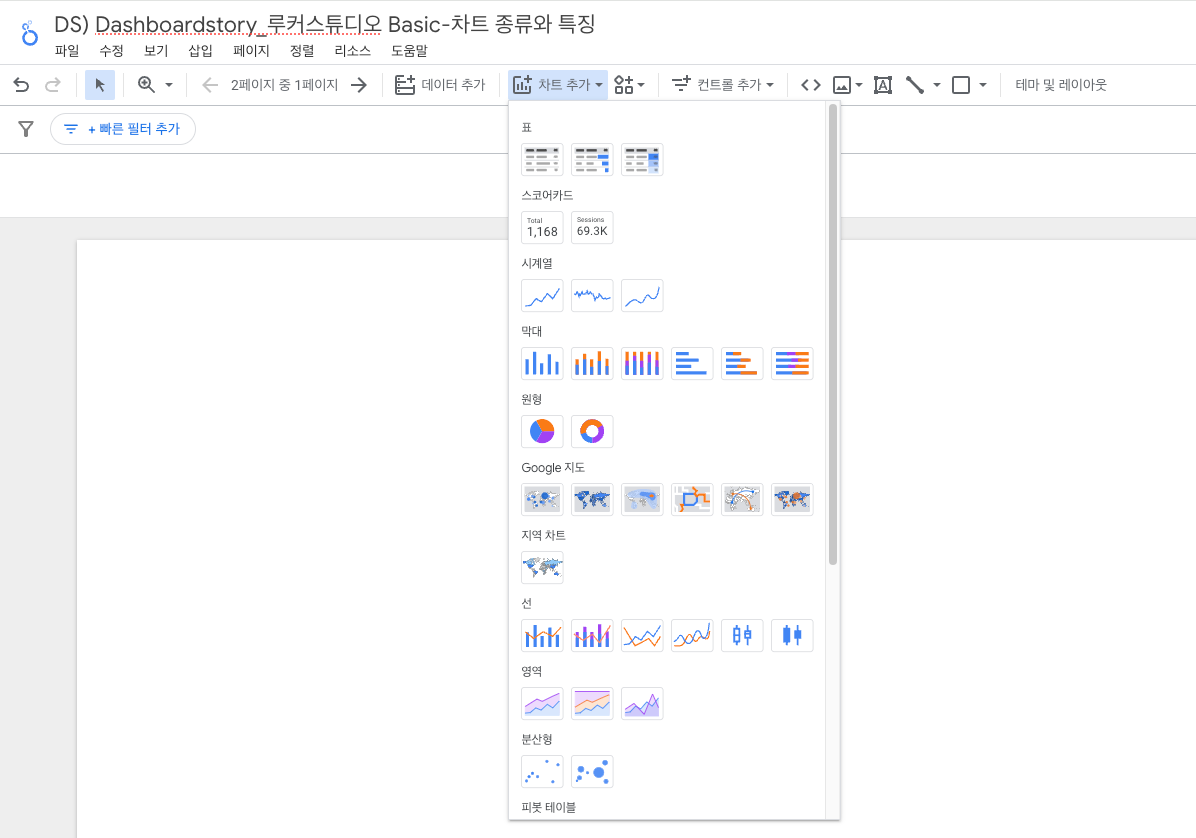Insert a line chart
Screen dimensions: 1196x838
642,635
